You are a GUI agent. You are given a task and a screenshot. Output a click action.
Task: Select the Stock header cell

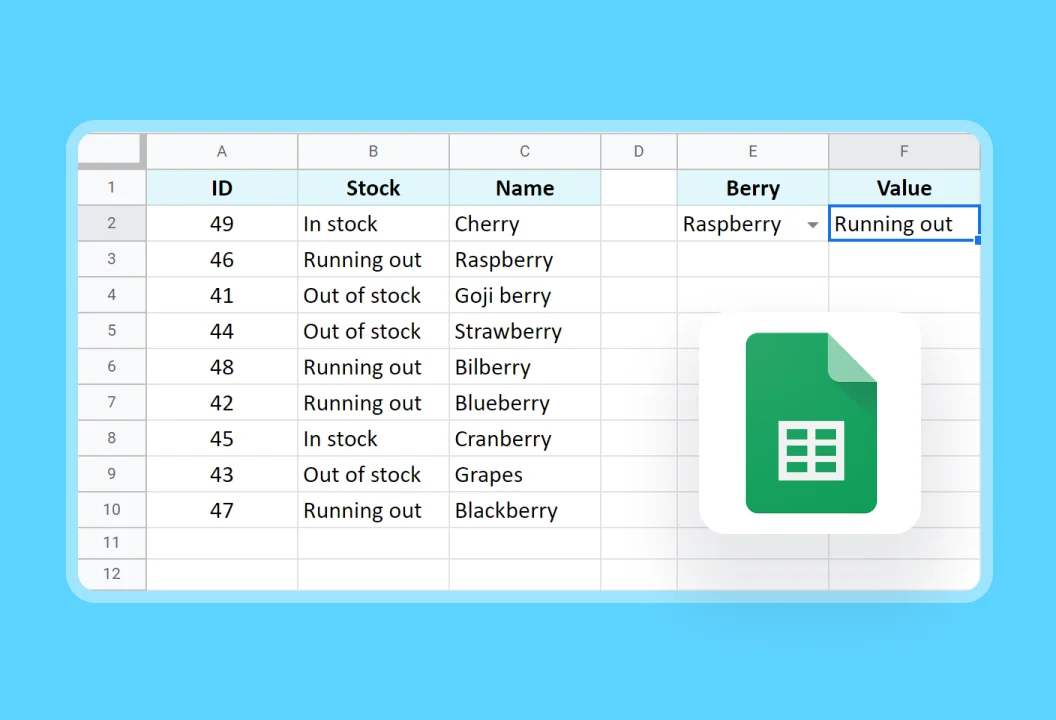click(372, 188)
